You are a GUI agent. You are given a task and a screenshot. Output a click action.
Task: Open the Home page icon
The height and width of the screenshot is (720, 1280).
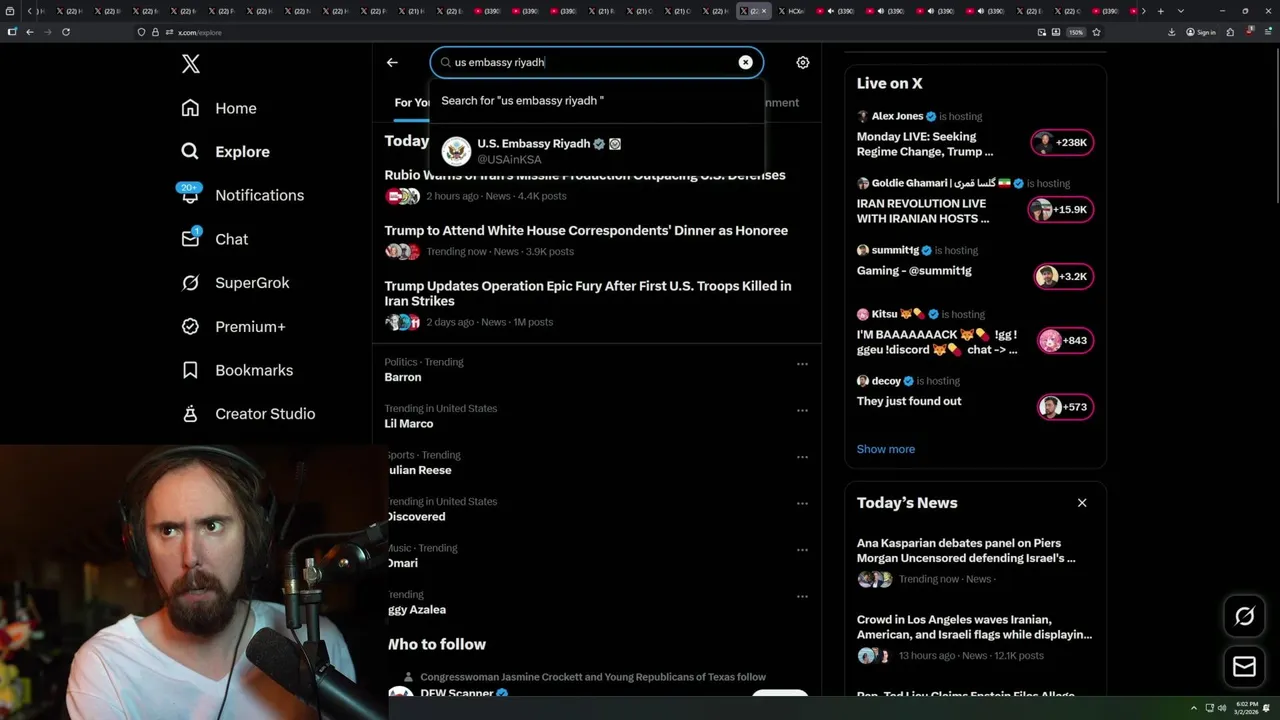point(190,108)
